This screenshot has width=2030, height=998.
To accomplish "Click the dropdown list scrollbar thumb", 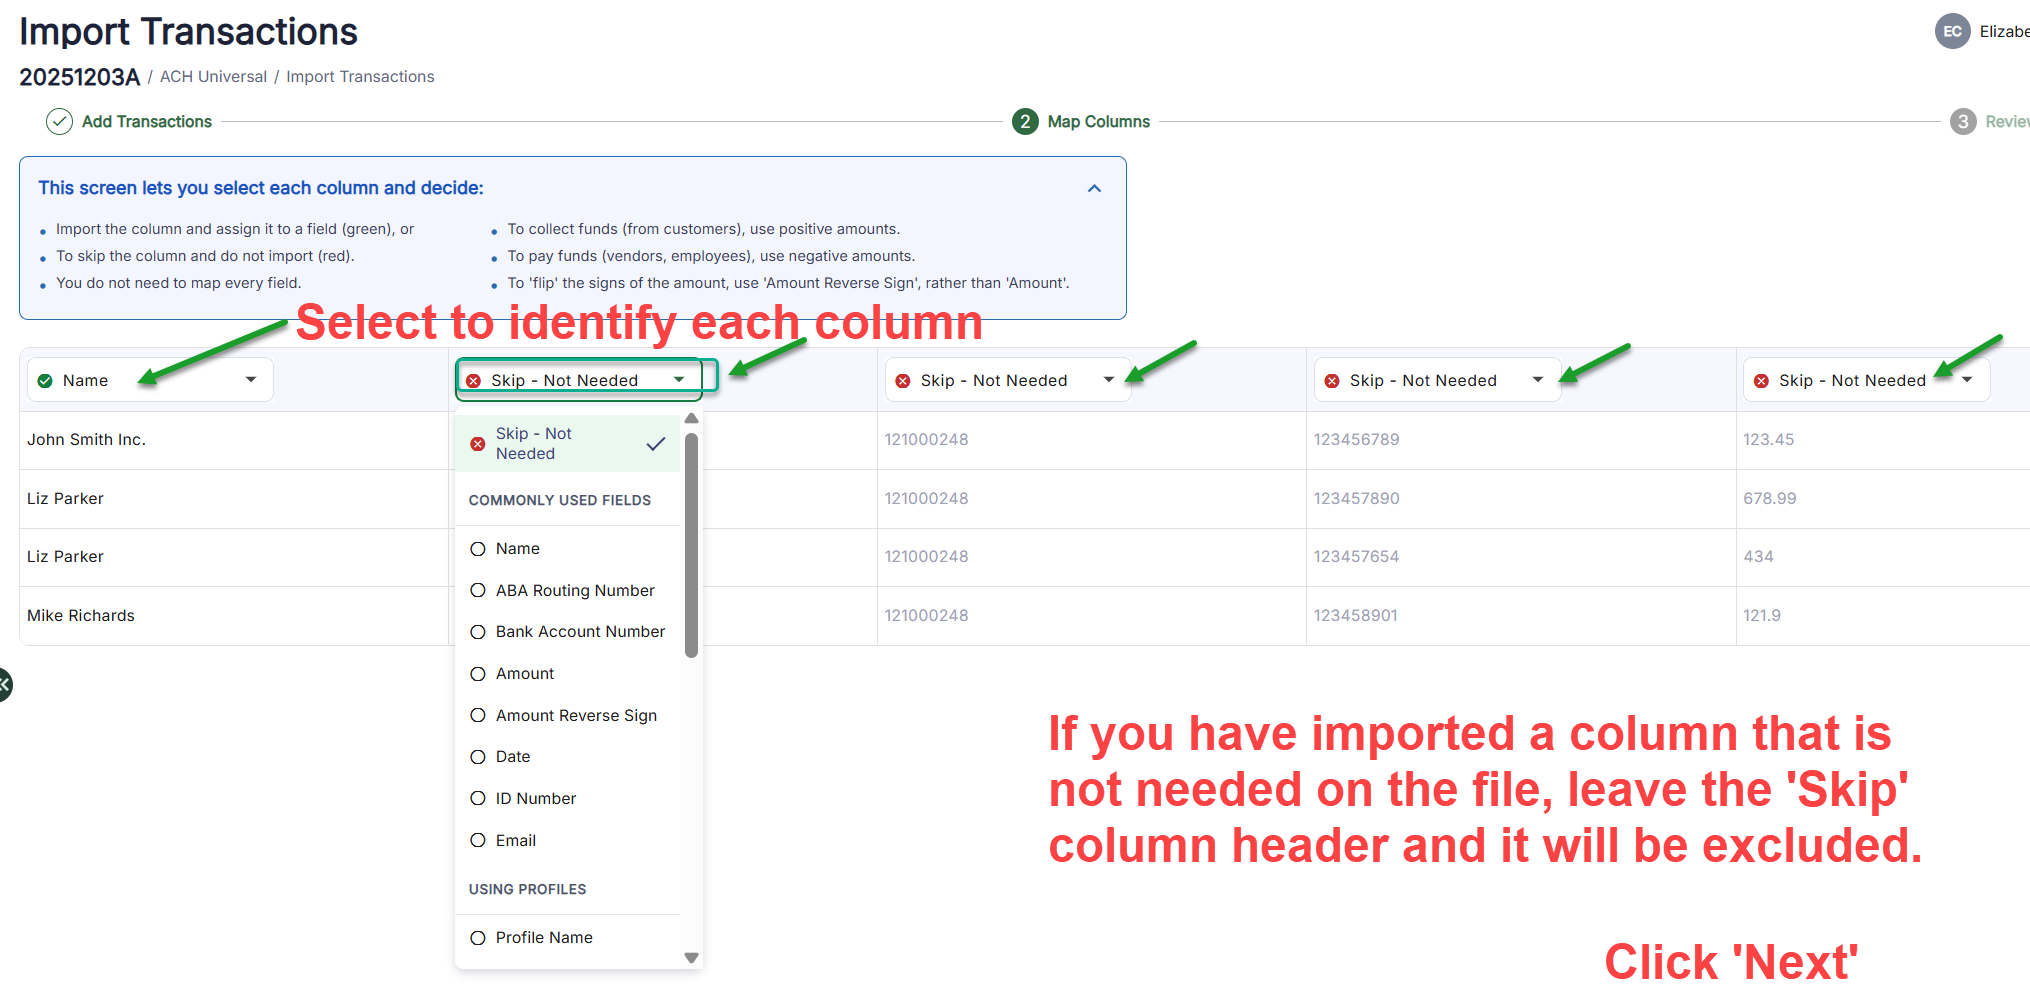I will (x=691, y=545).
